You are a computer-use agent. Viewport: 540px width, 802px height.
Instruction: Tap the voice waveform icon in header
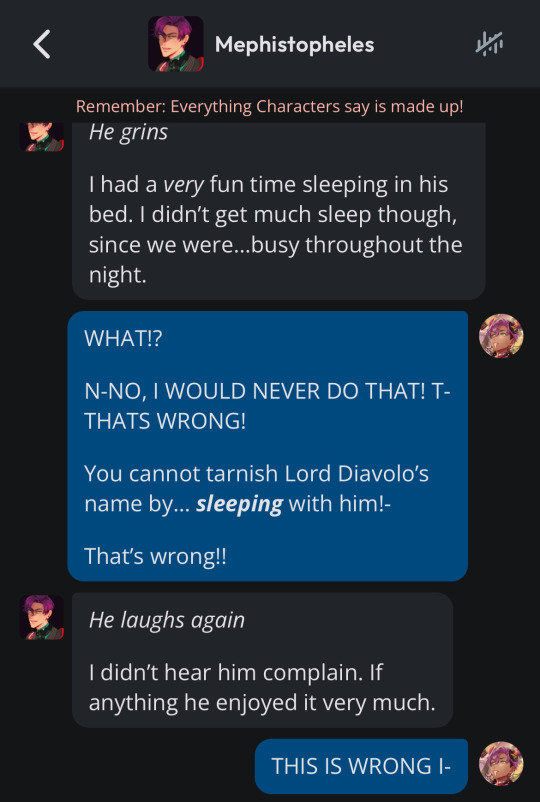(489, 44)
